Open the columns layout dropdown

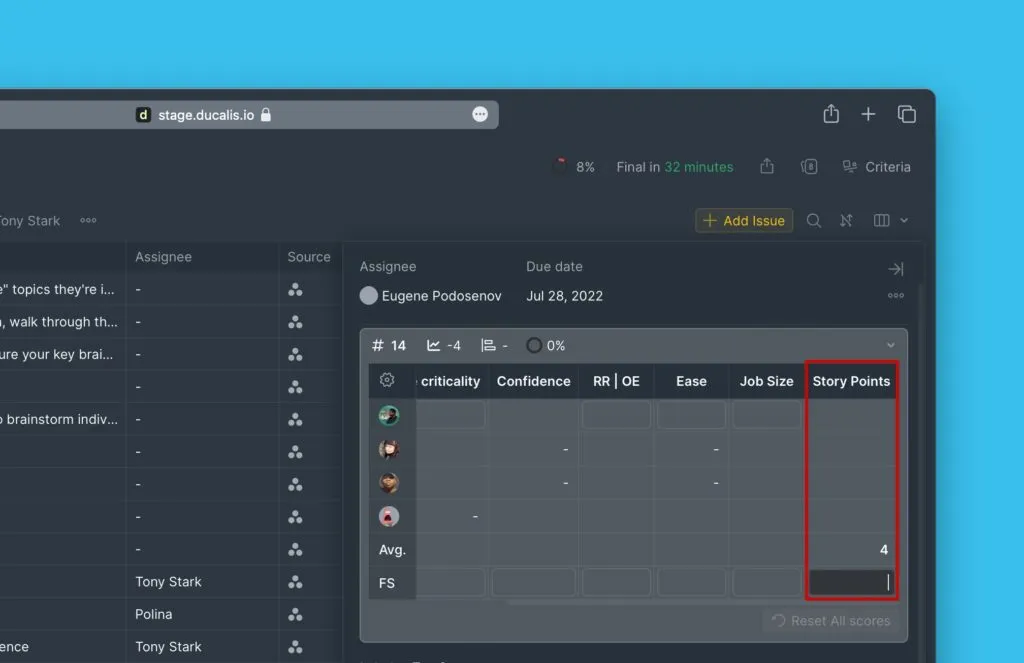(x=890, y=221)
